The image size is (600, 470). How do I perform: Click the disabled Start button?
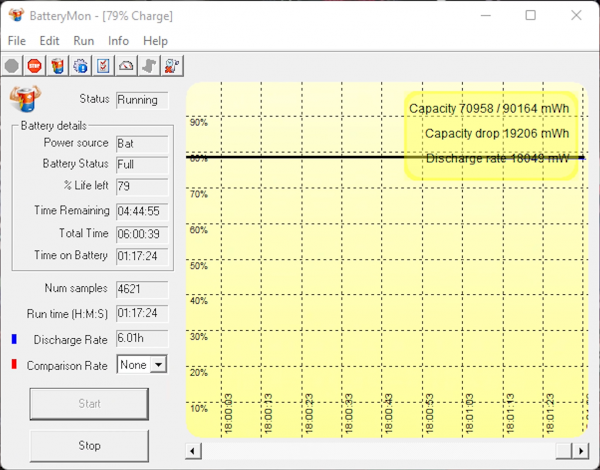click(89, 404)
